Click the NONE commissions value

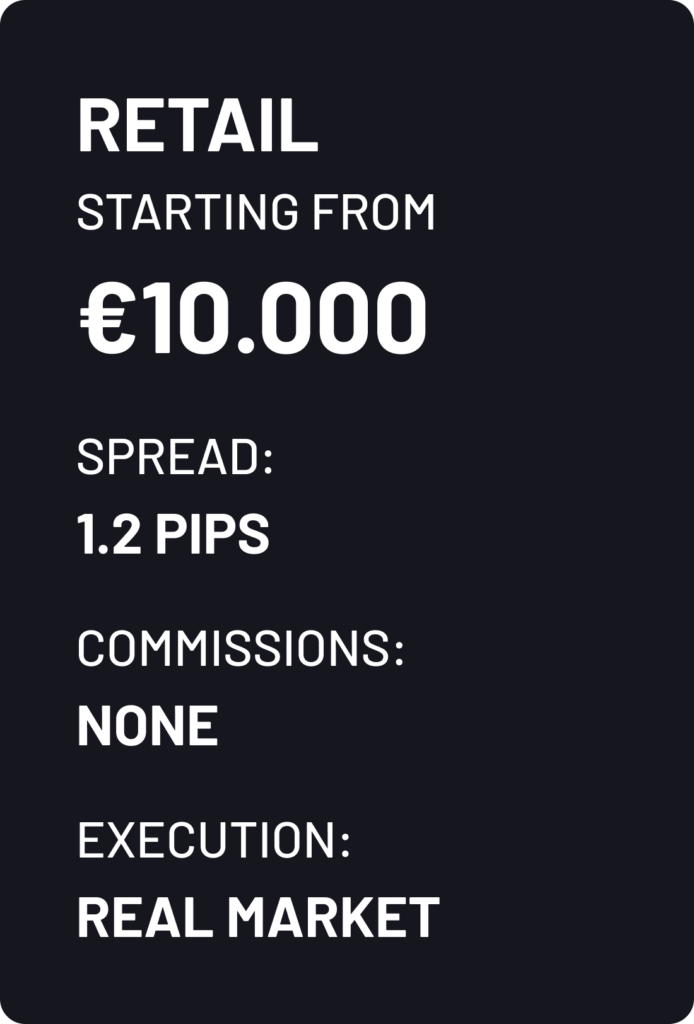click(147, 726)
